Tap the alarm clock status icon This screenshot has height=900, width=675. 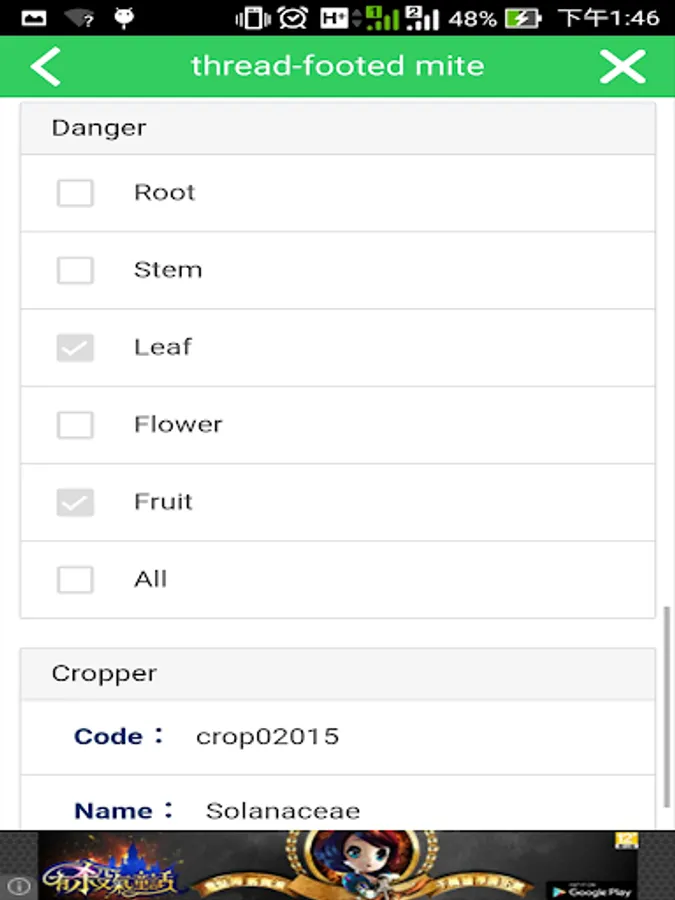point(292,18)
